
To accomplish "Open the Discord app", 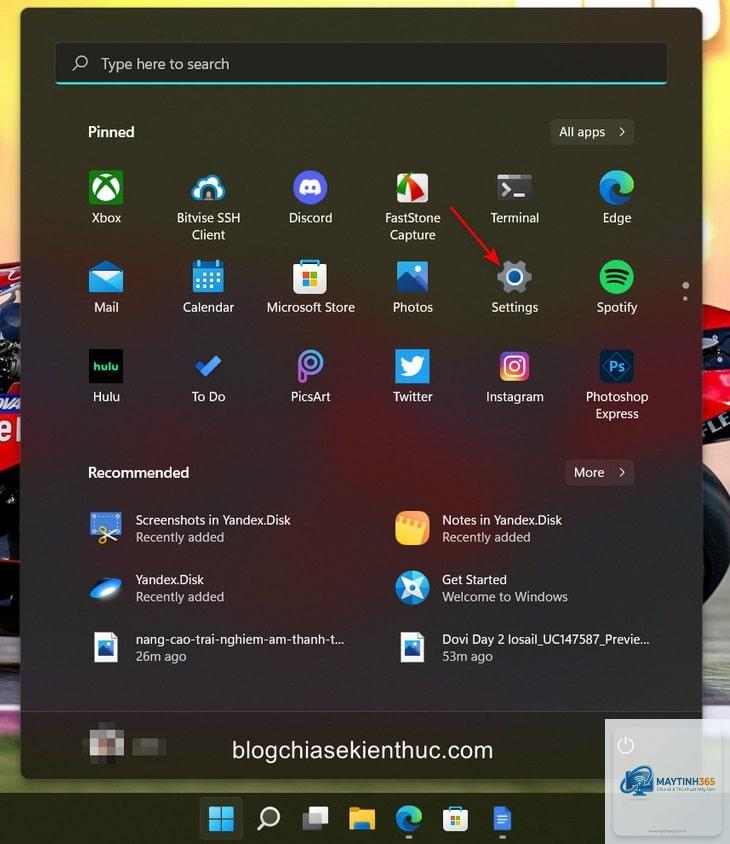I will click(x=310, y=198).
